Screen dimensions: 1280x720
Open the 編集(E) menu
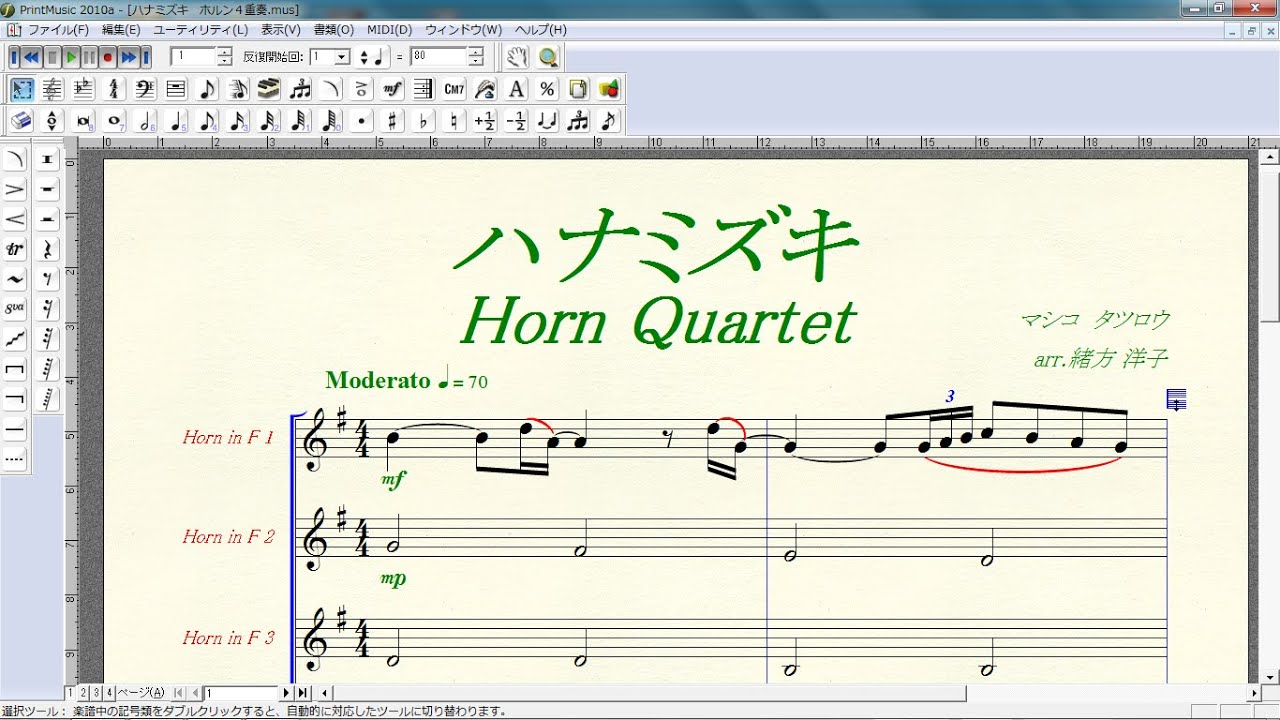point(121,30)
